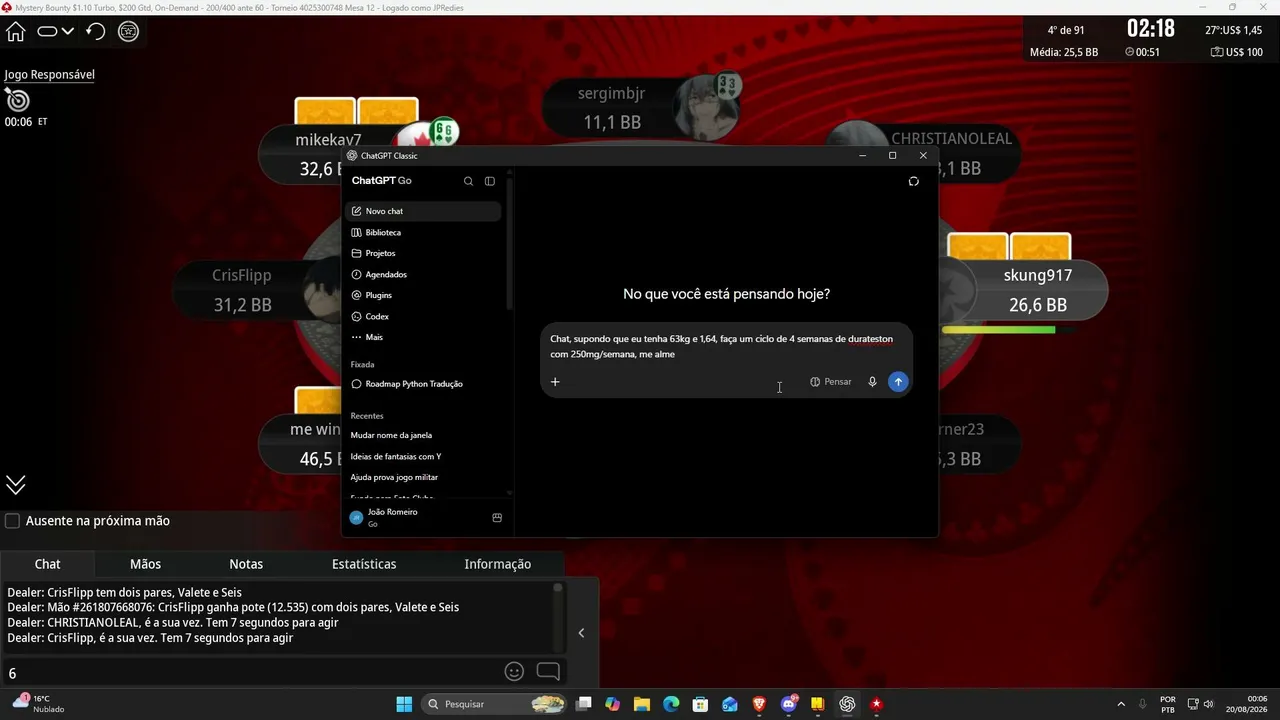This screenshot has height=720, width=1280.
Task: Expand the Mais menu in ChatGPT sidebar
Action: click(423, 337)
